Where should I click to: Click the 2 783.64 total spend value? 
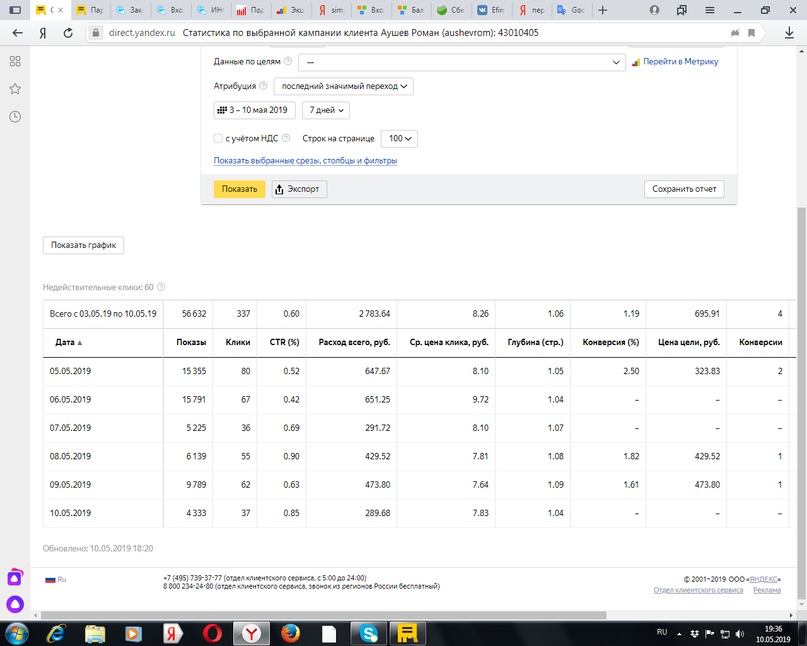[374, 314]
